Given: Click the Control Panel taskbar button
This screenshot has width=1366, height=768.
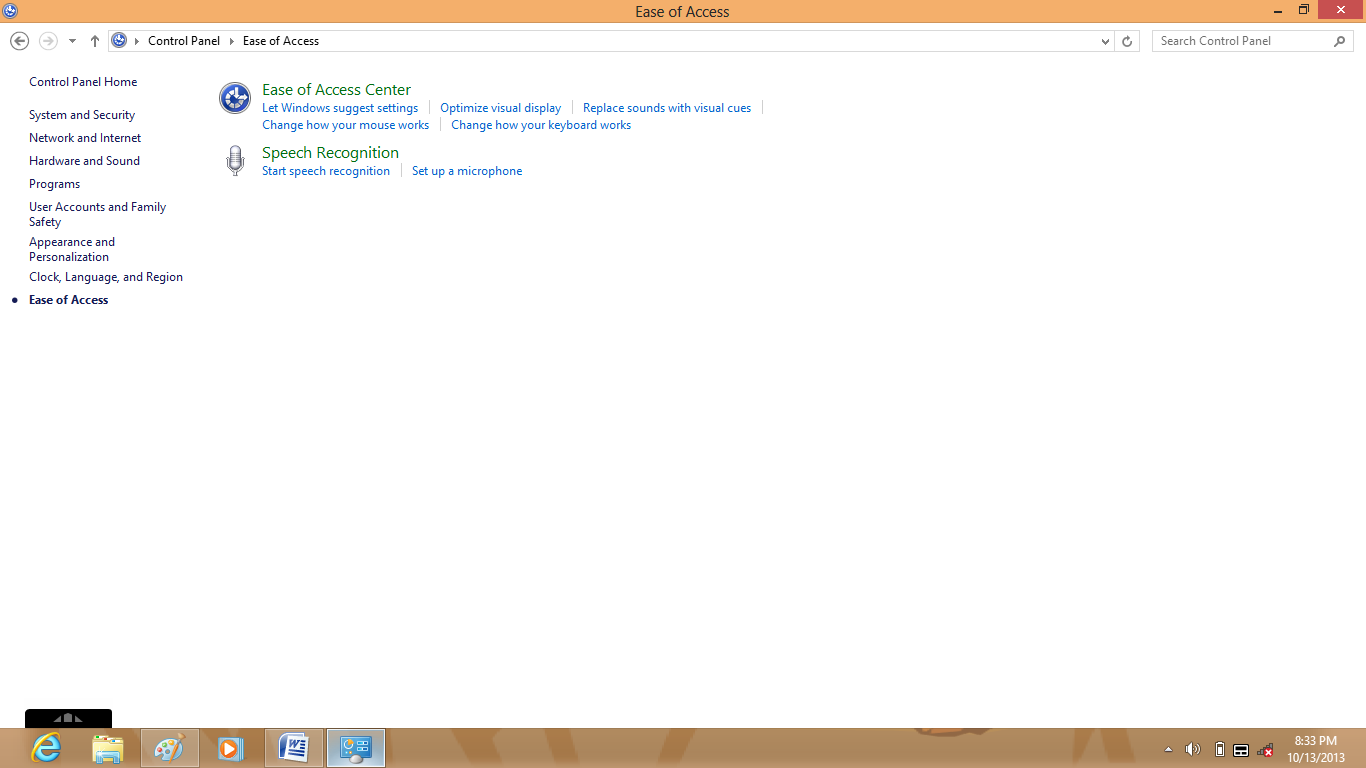Looking at the screenshot, I should [356, 748].
